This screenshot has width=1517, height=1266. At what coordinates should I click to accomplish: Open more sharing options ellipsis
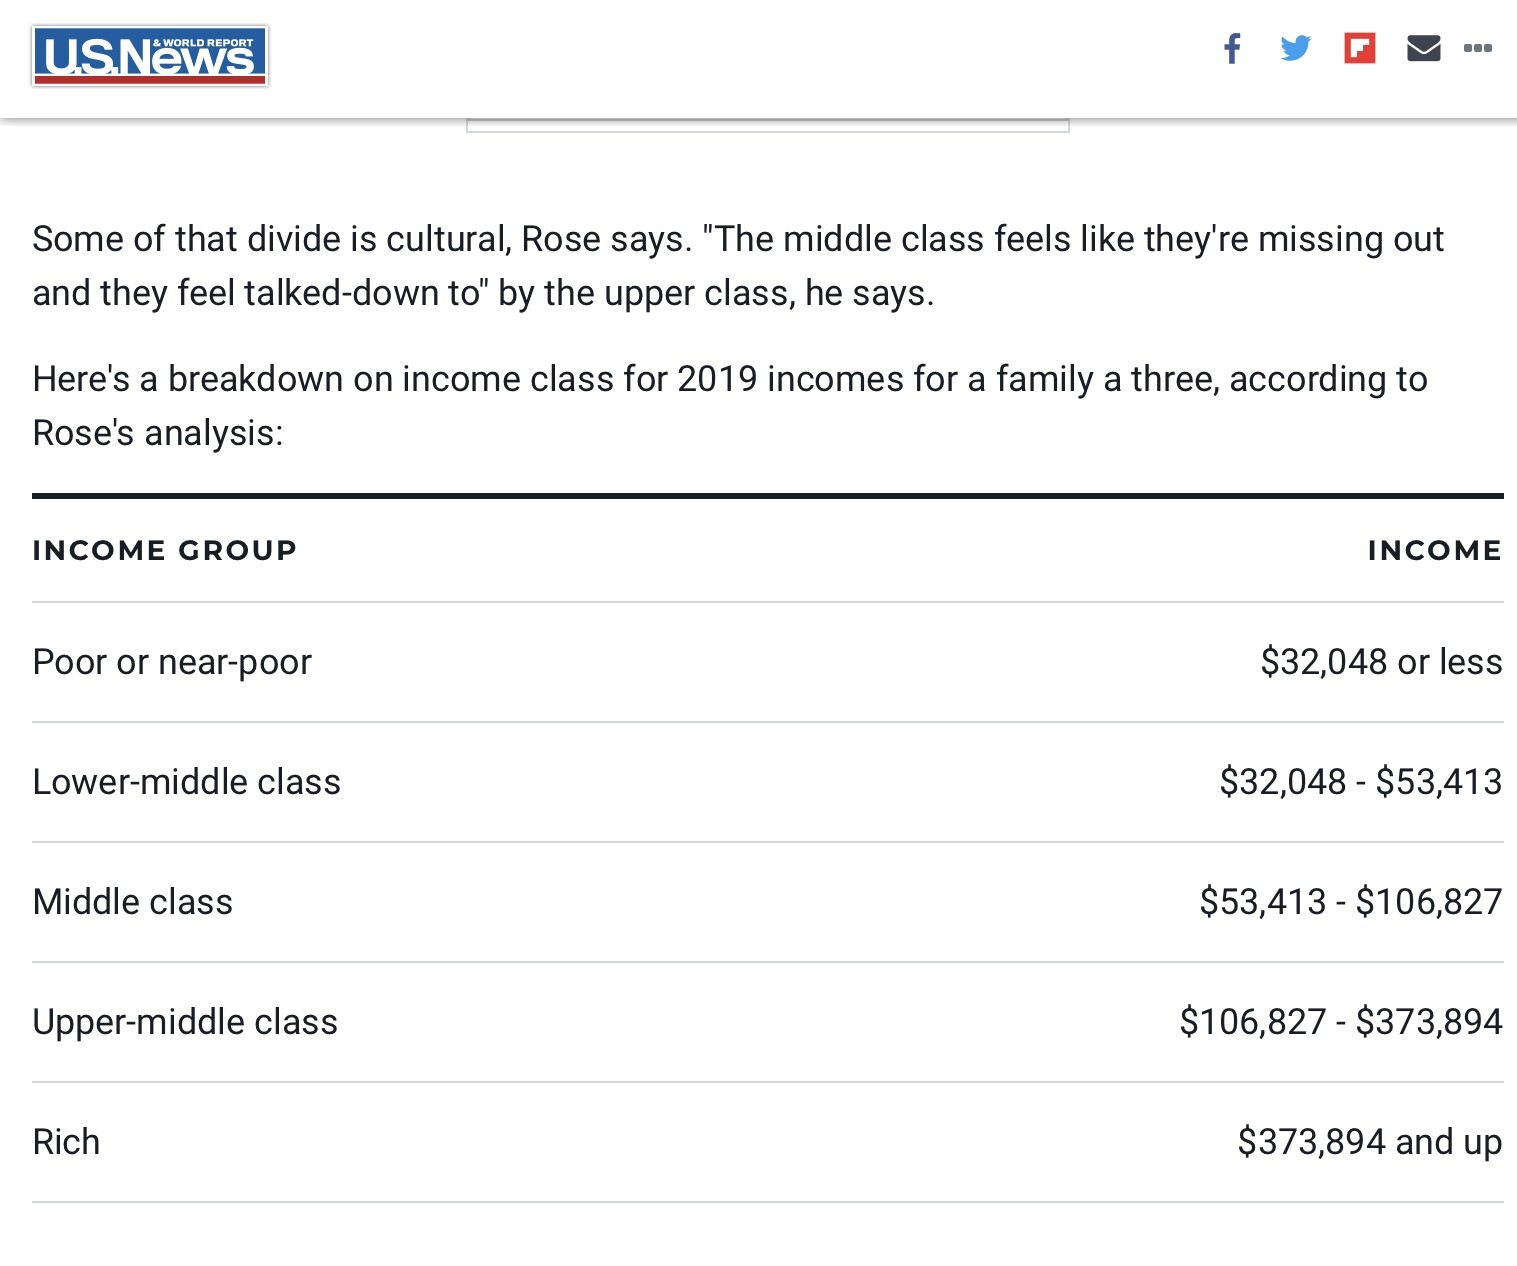(1477, 48)
